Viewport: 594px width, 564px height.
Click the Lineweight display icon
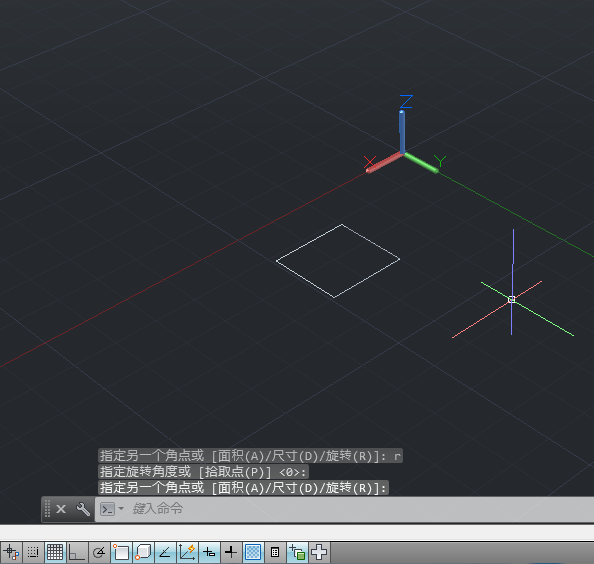pos(231,552)
